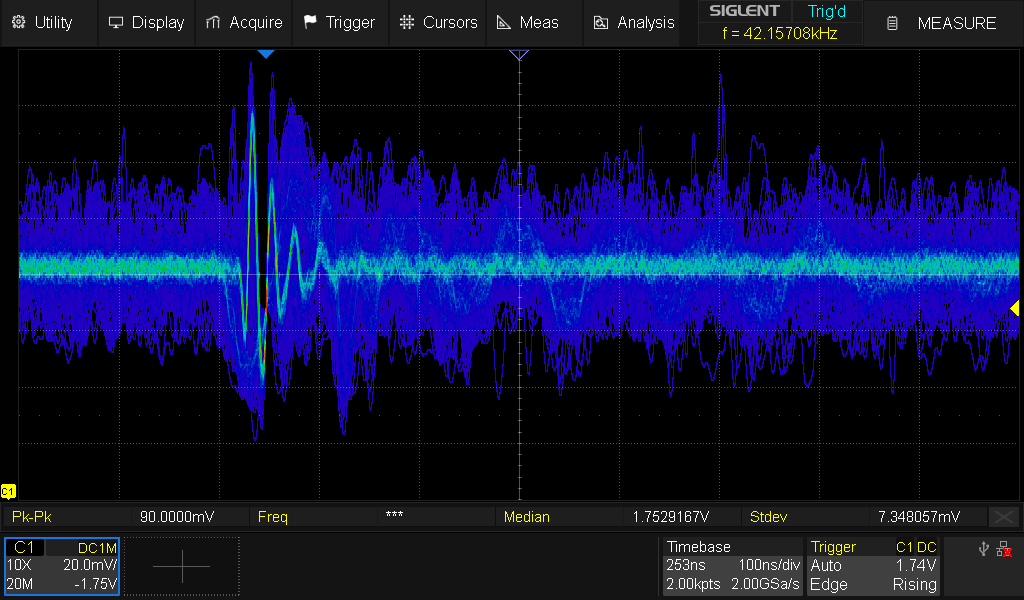Click the Cursors grid icon

[406, 22]
